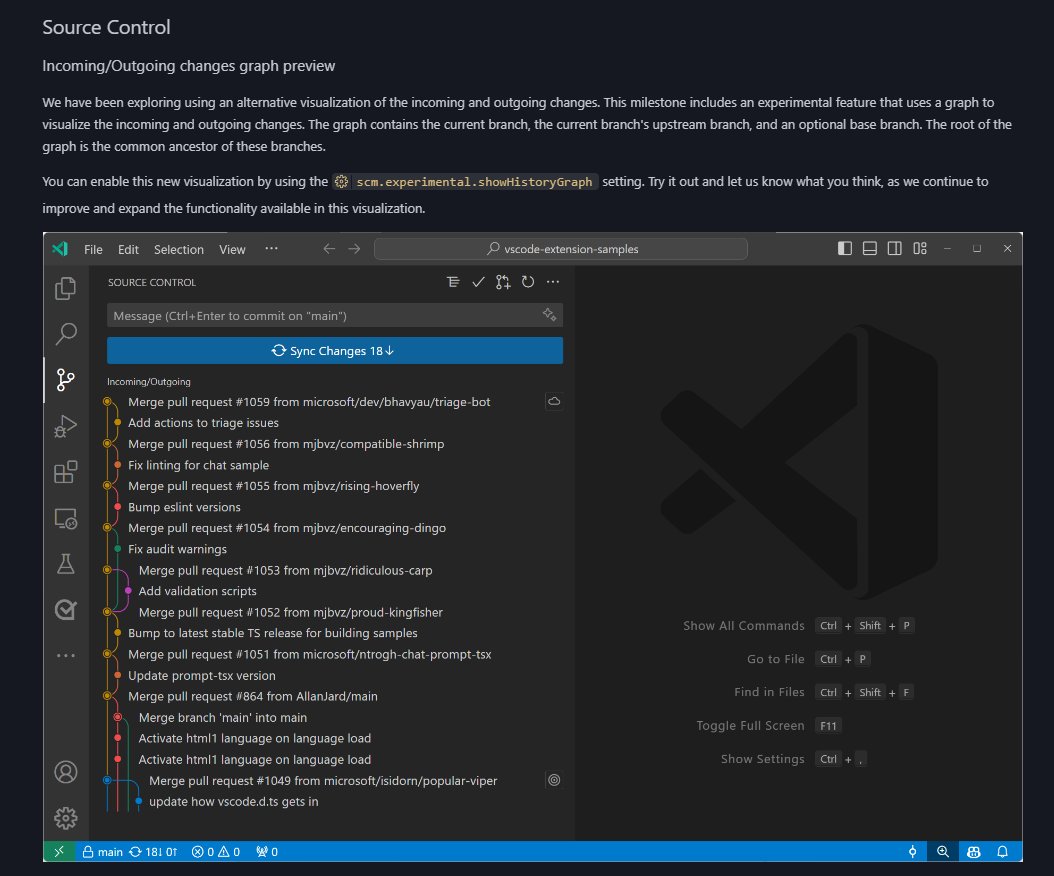Open the Accounts menu icon
This screenshot has width=1054, height=876.
tap(65, 772)
